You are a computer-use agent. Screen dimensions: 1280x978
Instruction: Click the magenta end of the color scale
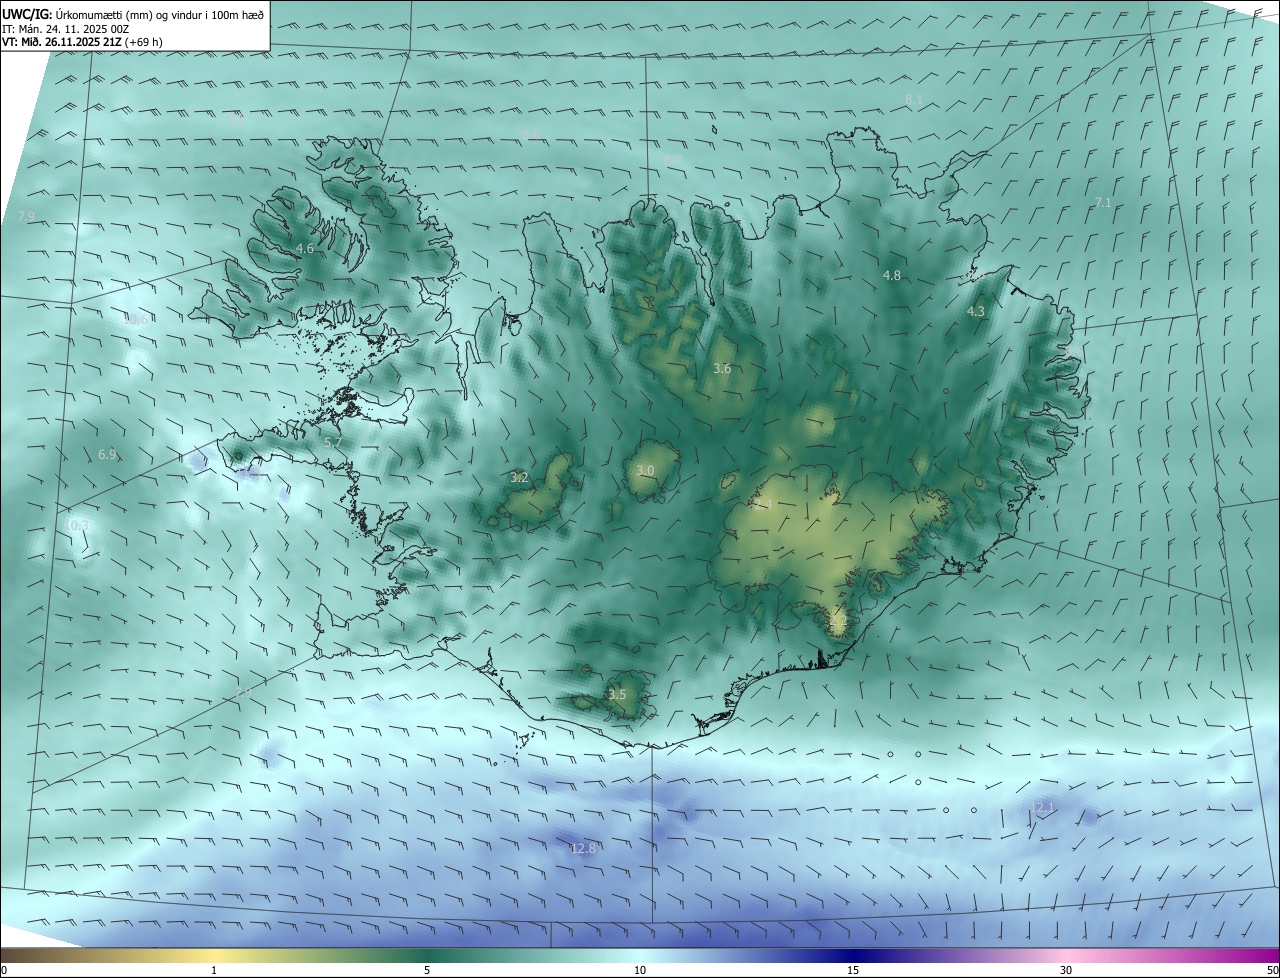point(1270,955)
